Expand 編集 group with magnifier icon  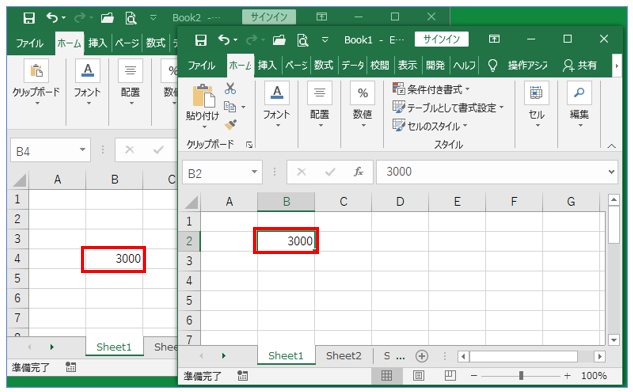pos(579,105)
